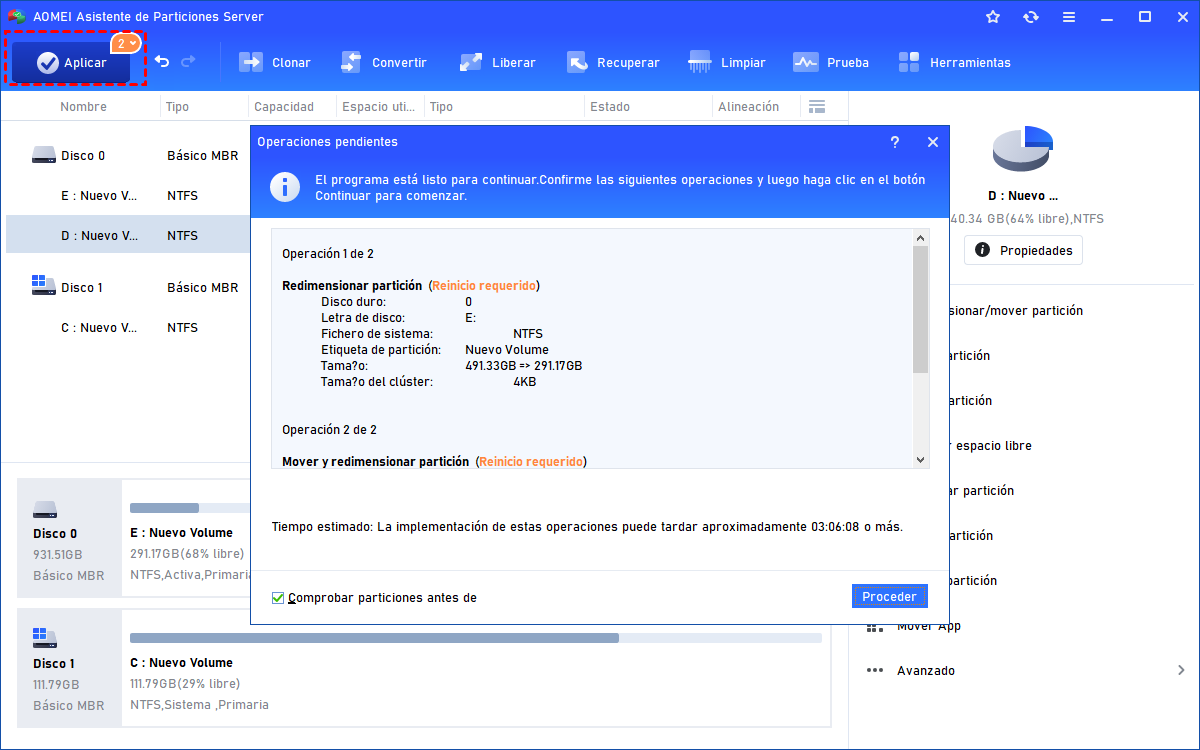Click the Propiedades button
This screenshot has height=750, width=1200.
1023,250
